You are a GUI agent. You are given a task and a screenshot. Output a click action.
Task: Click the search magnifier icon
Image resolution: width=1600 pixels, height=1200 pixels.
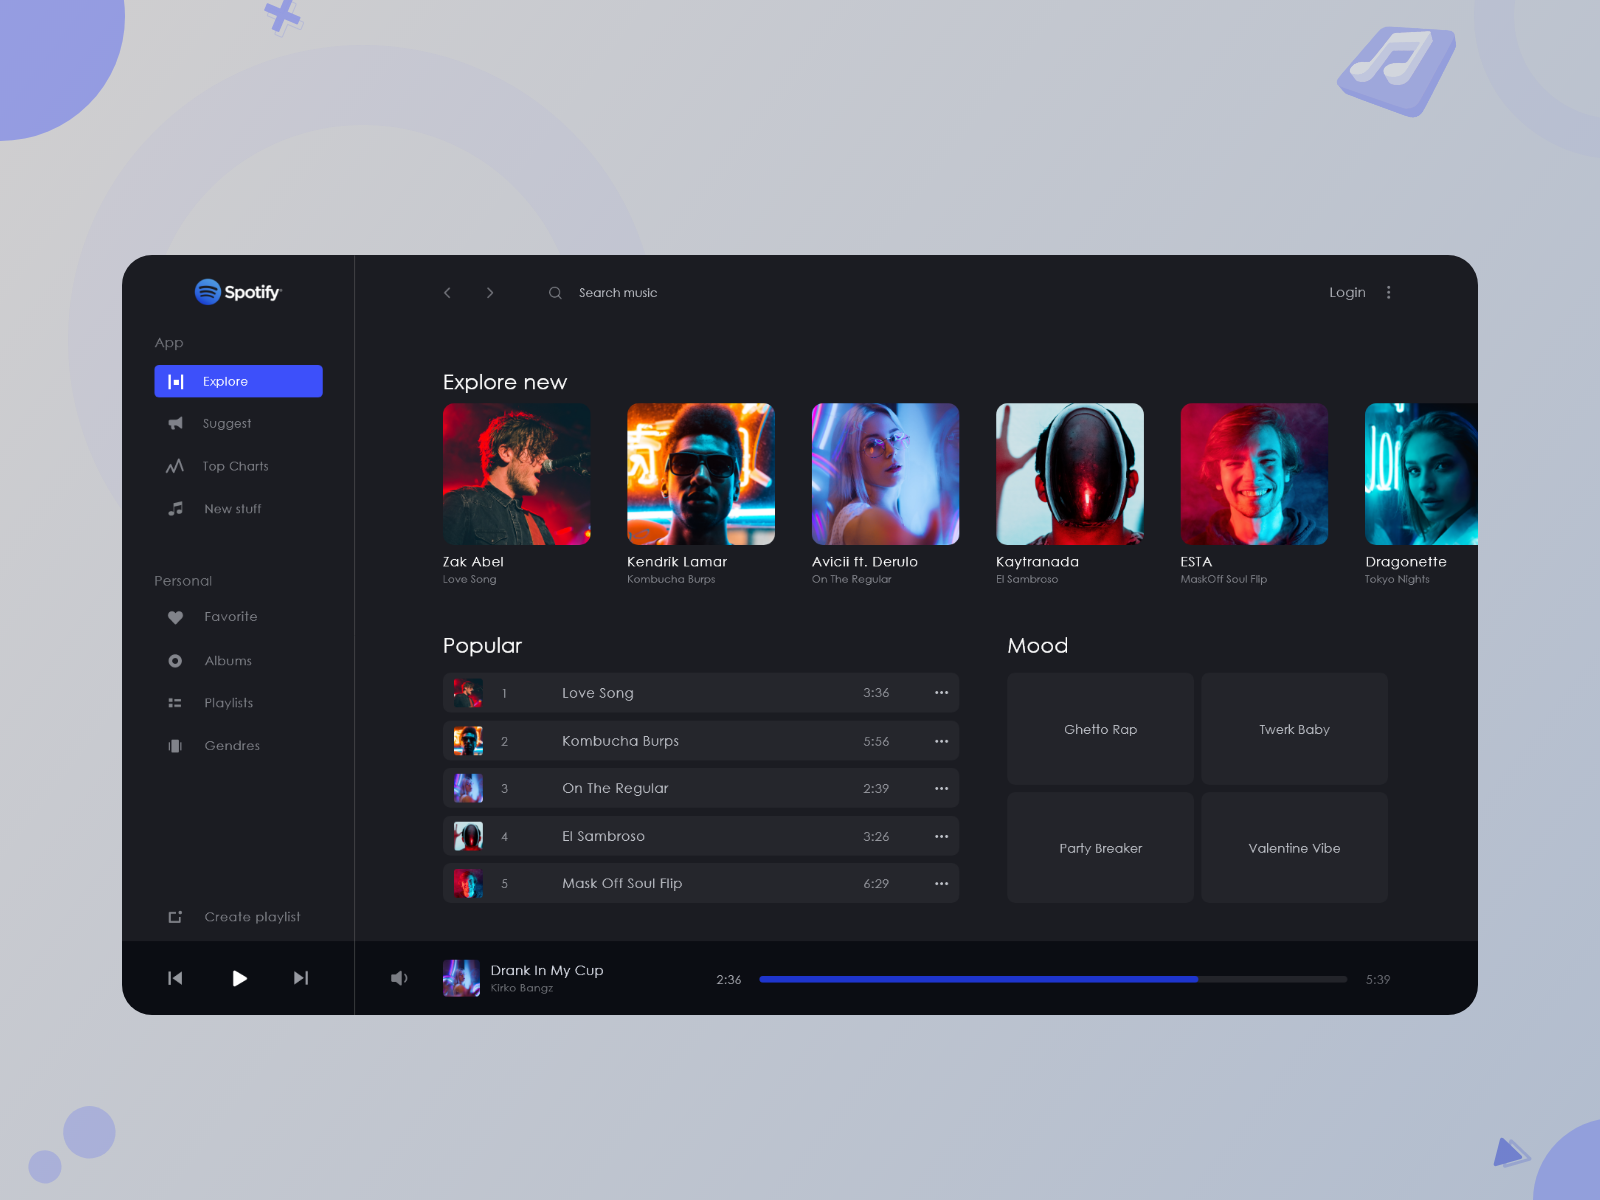tap(555, 293)
